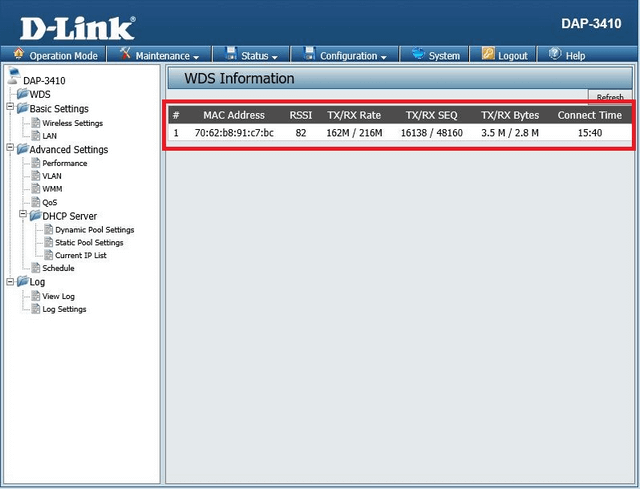Select Dynamic Pool Settings in the tree
The image size is (640, 489).
point(94,229)
